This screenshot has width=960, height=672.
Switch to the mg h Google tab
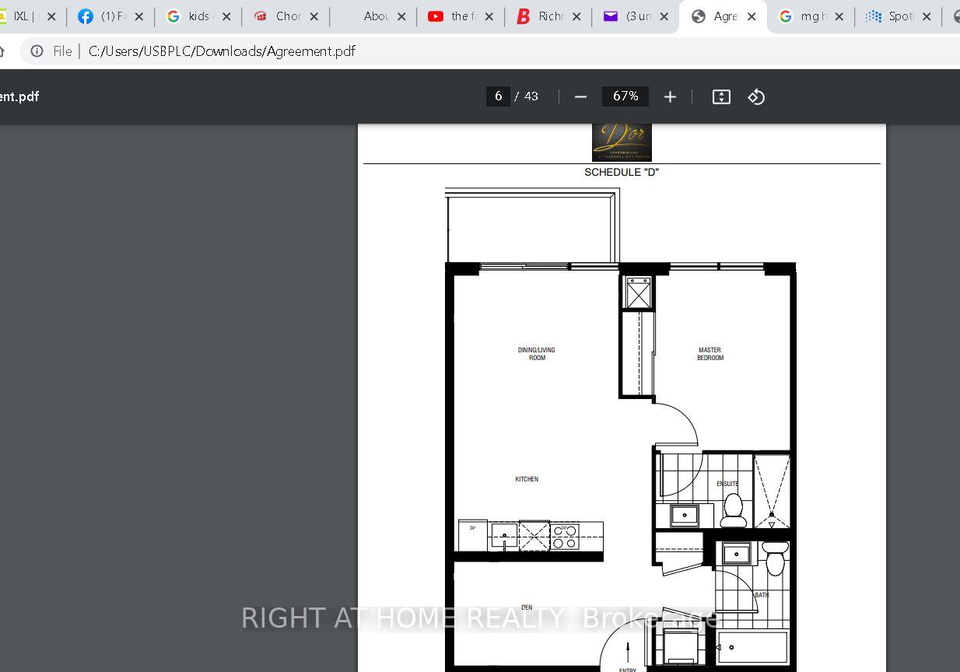point(804,17)
